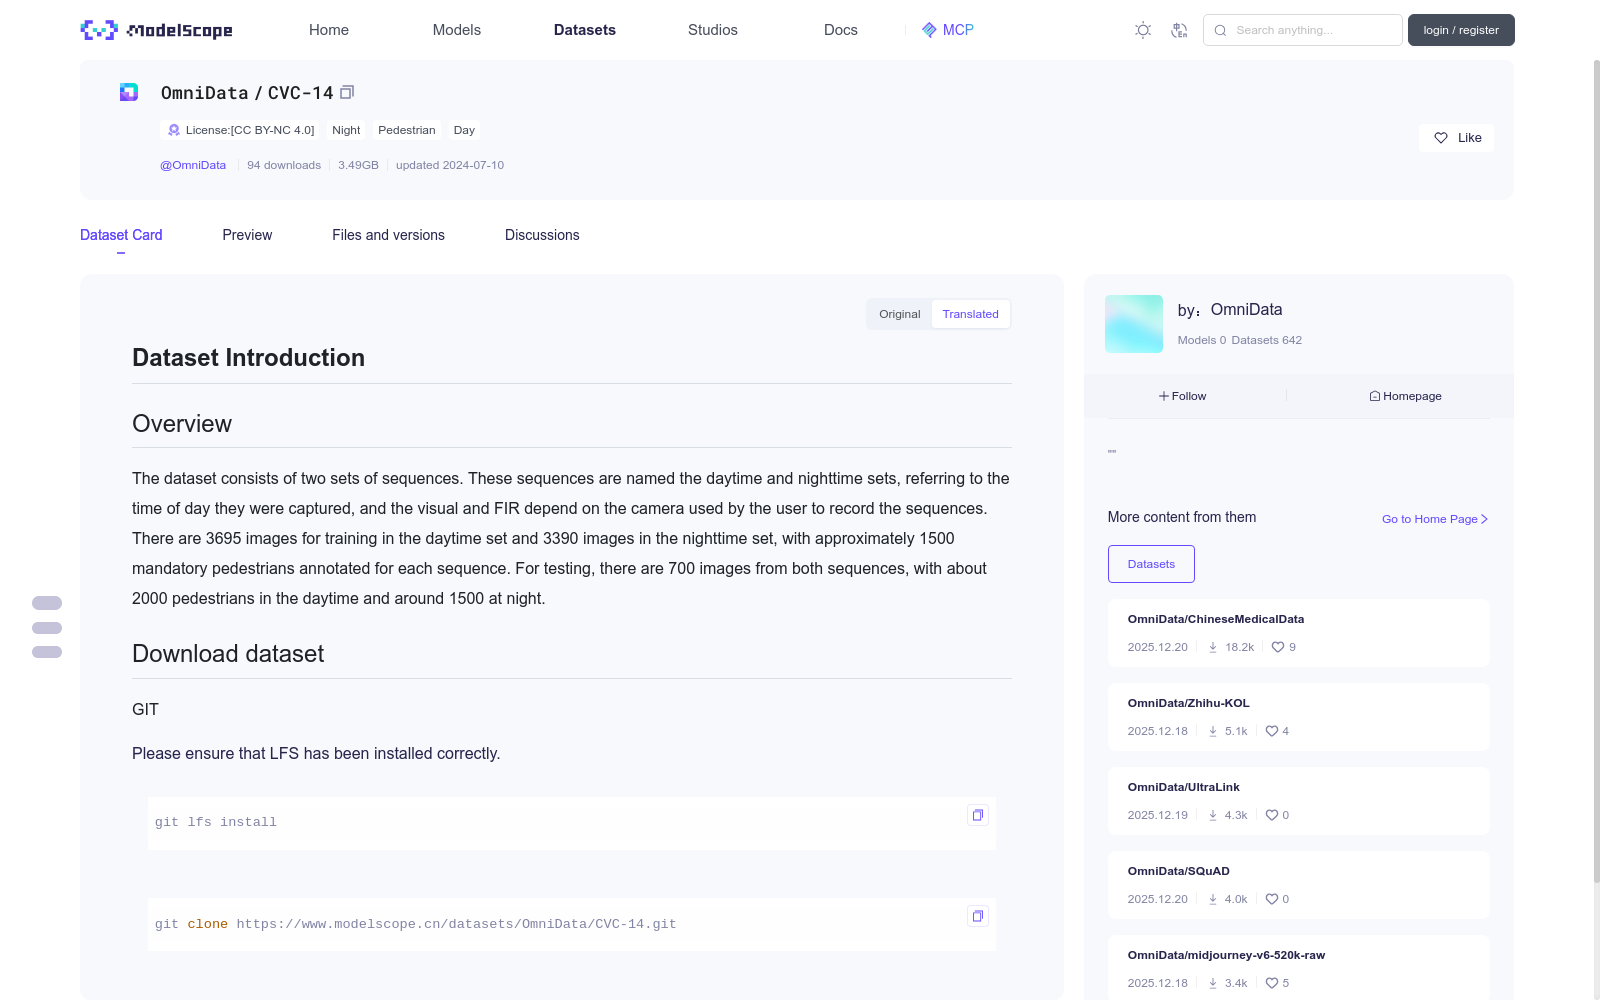Open the Files and versions tab

coord(388,235)
